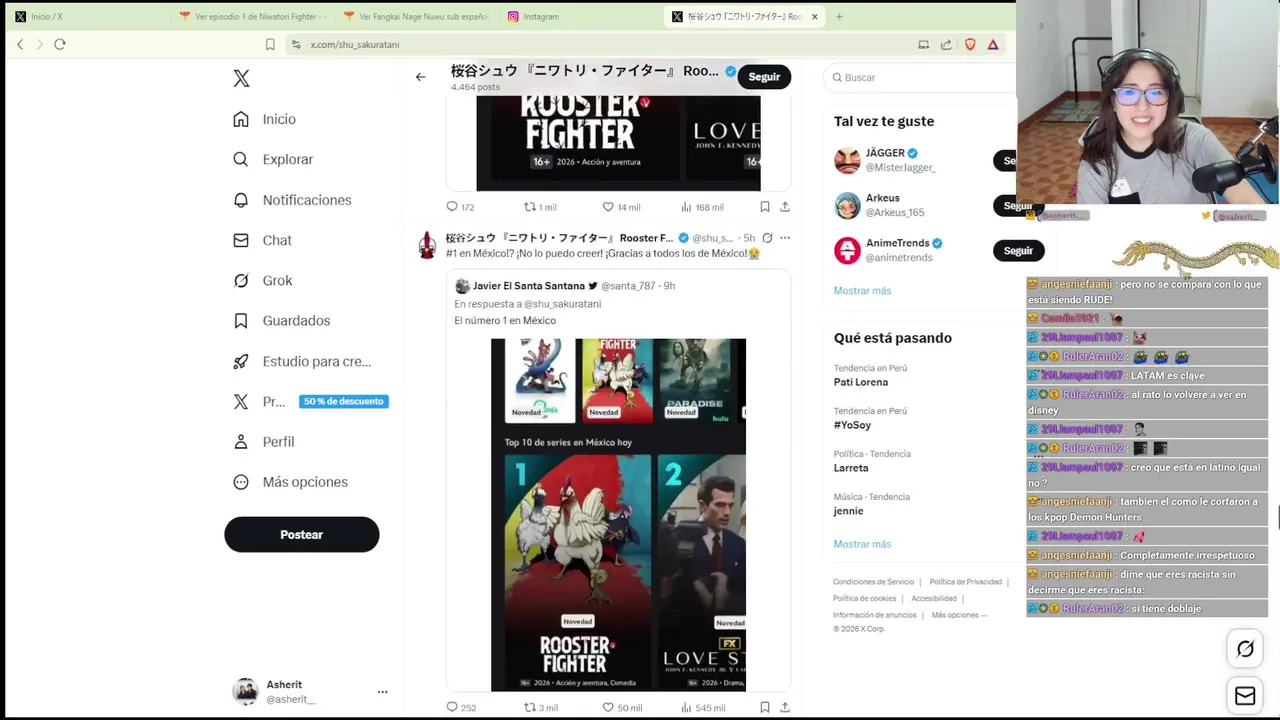The width and height of the screenshot is (1280, 720).
Task: Reload the page
Action: pos(60,44)
